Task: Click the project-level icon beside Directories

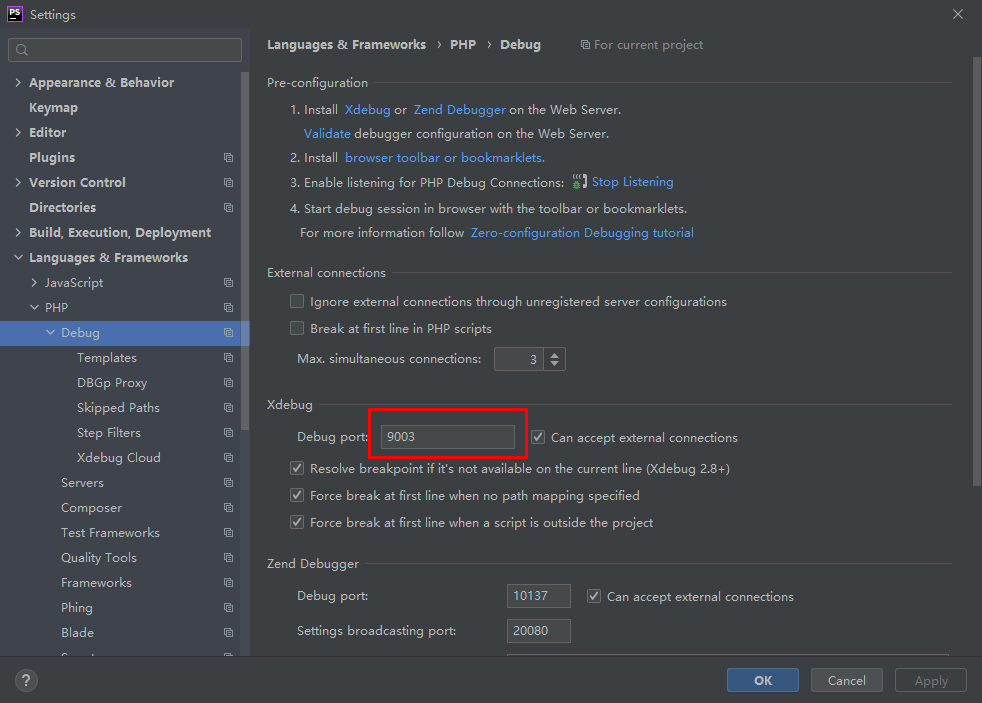Action: coord(229,208)
